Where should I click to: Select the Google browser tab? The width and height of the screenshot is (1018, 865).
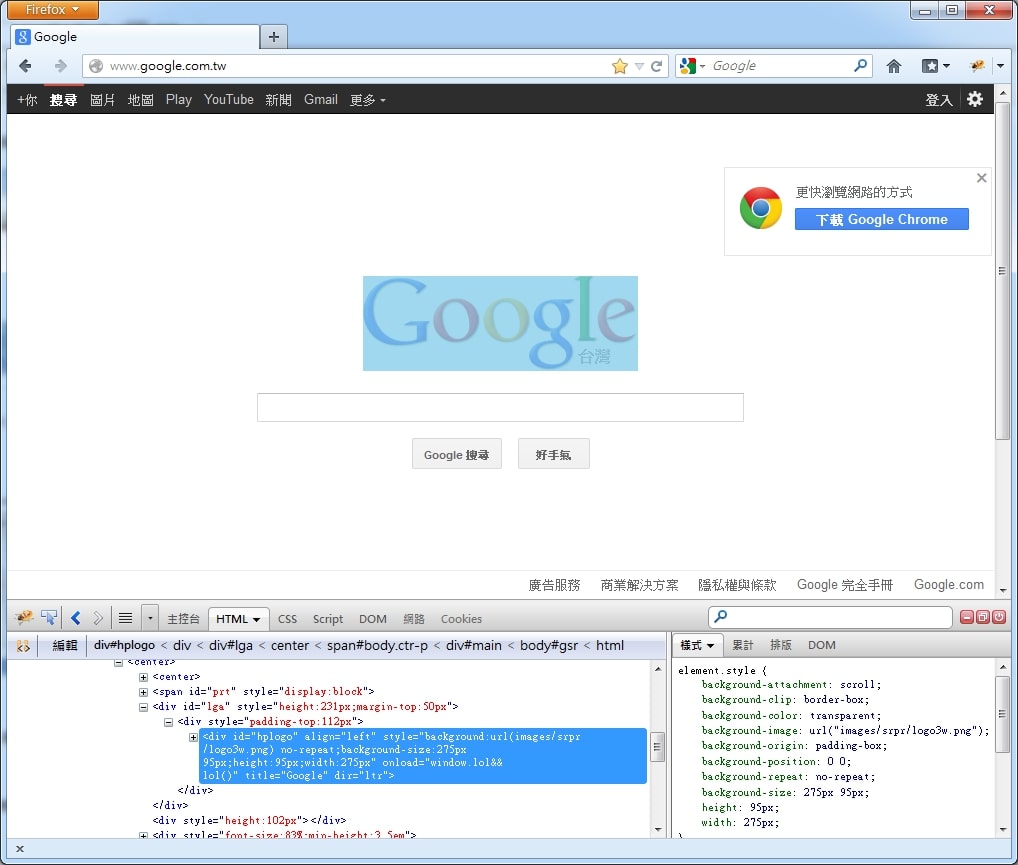[135, 37]
